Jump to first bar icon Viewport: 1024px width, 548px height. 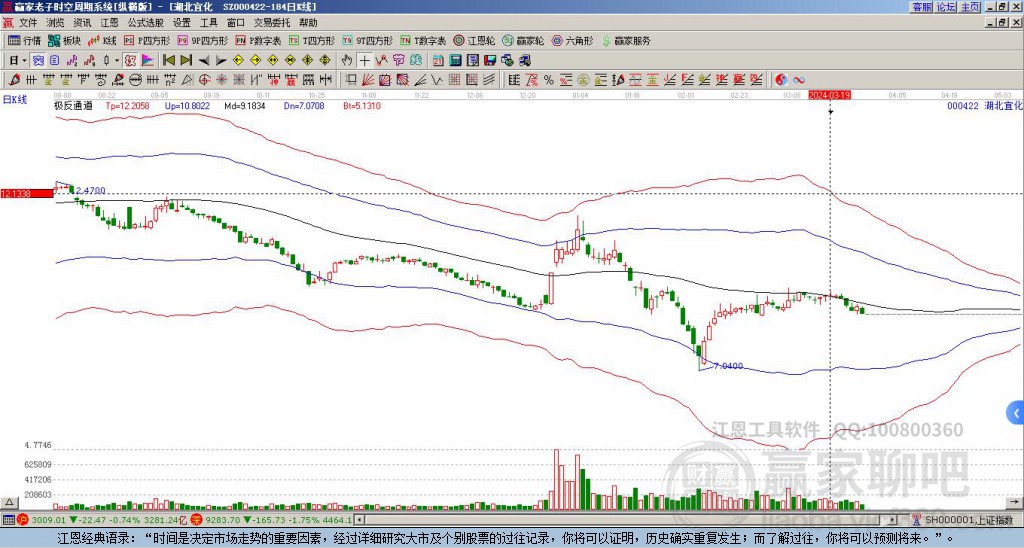point(168,60)
